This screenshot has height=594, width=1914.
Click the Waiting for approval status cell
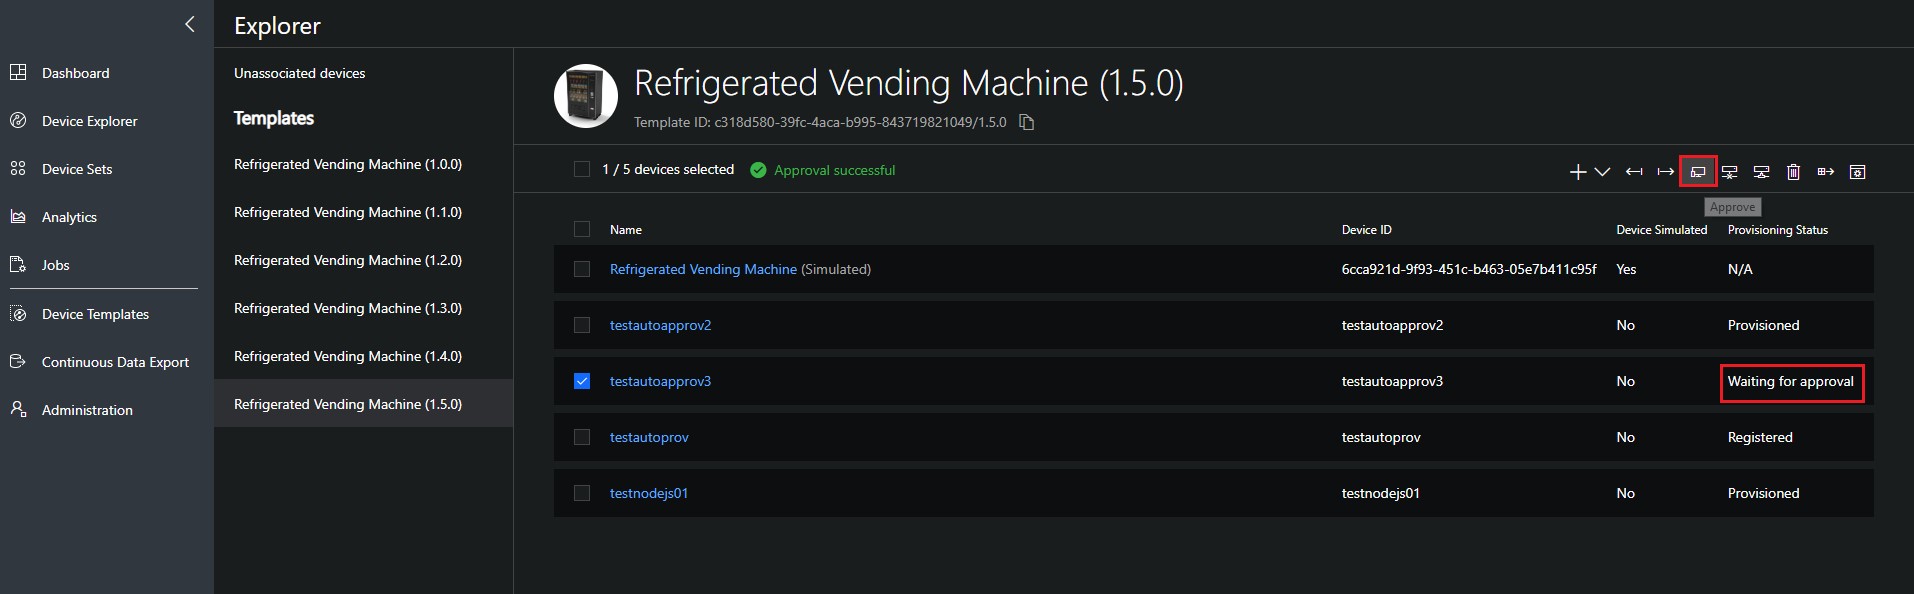click(x=1791, y=382)
